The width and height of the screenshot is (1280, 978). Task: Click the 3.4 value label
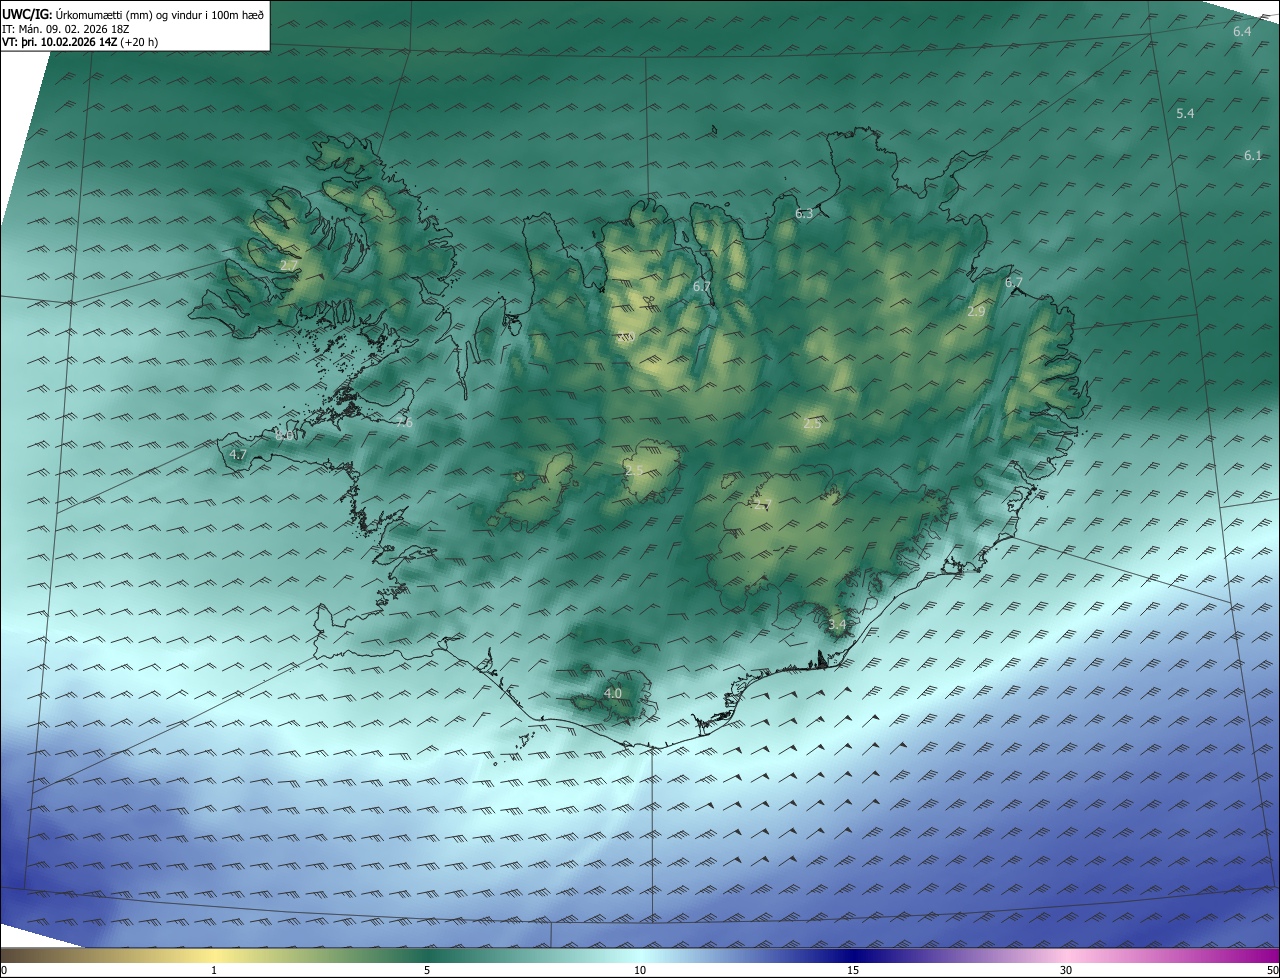coord(837,625)
